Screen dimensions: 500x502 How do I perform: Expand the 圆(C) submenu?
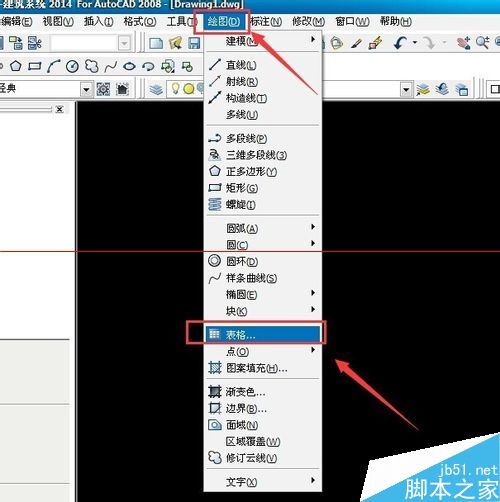(x=263, y=245)
